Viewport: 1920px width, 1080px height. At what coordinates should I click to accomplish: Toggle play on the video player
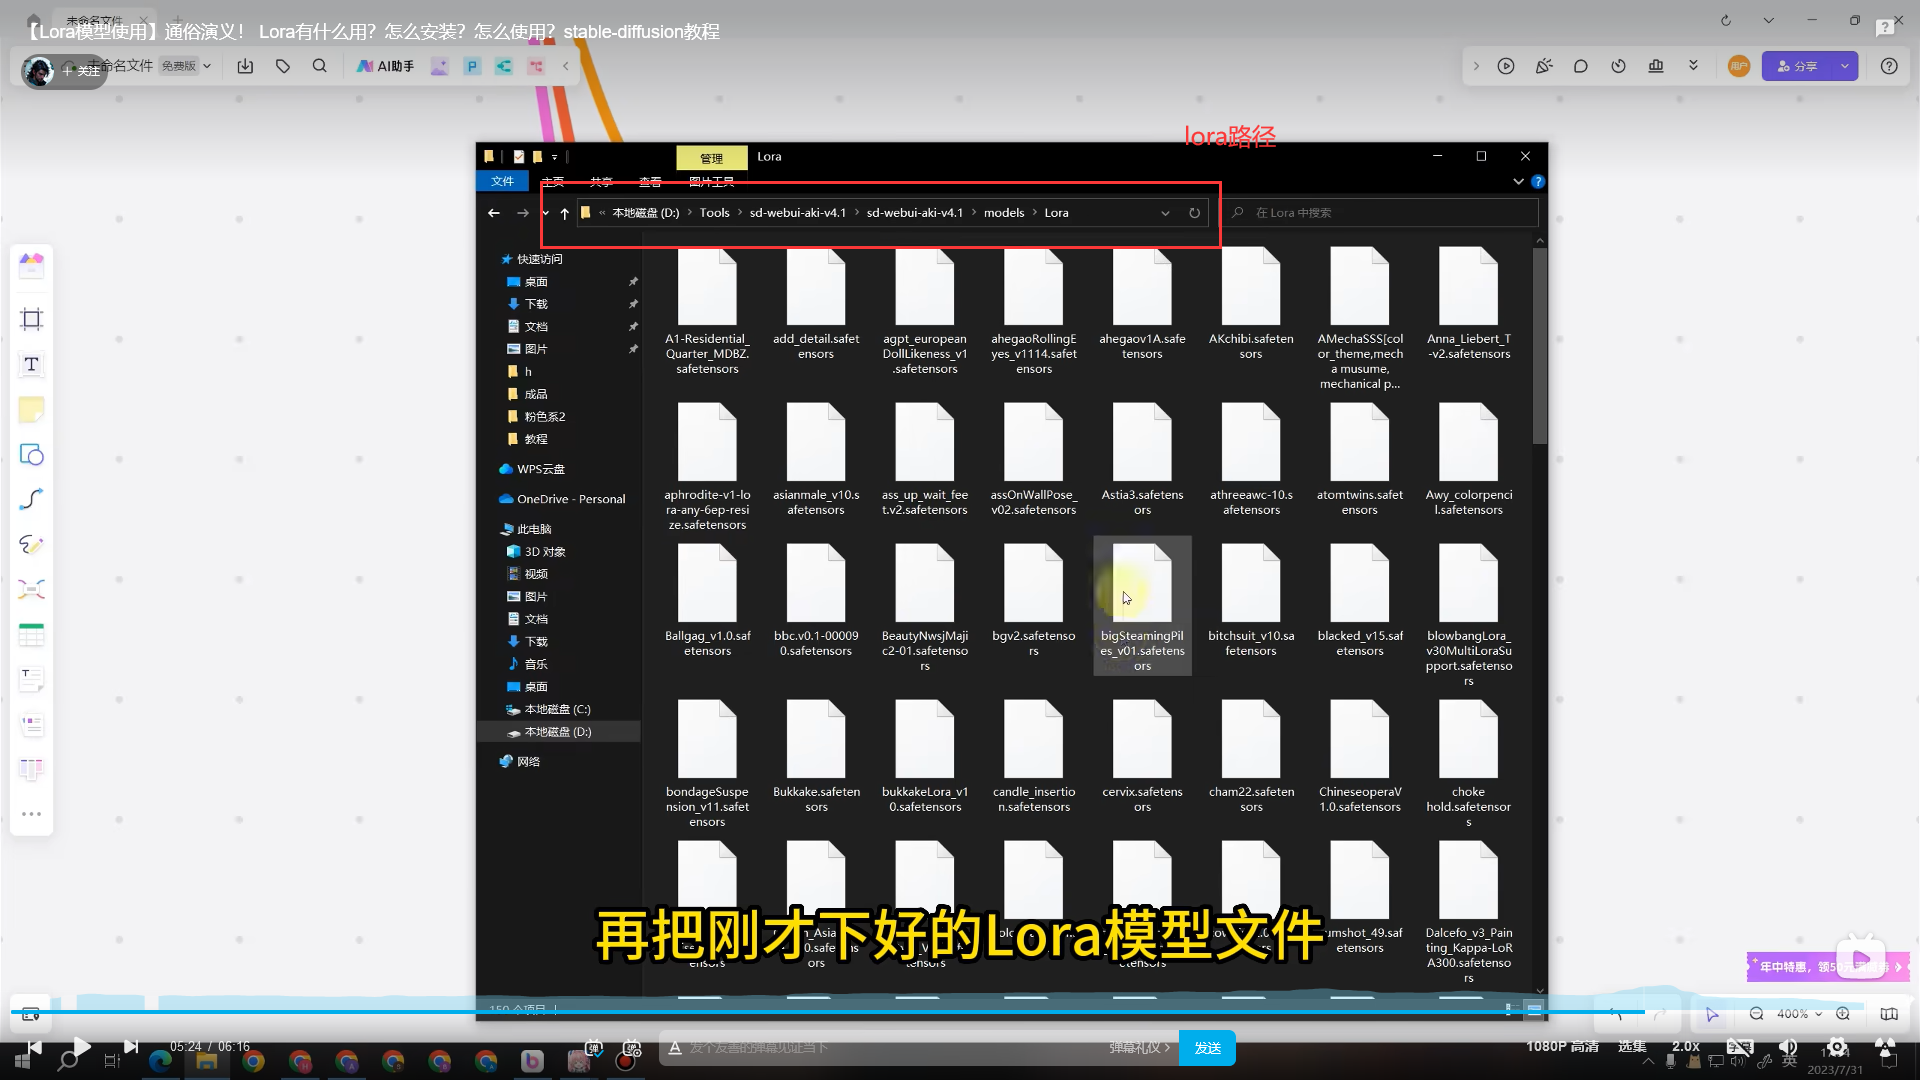pos(82,1047)
